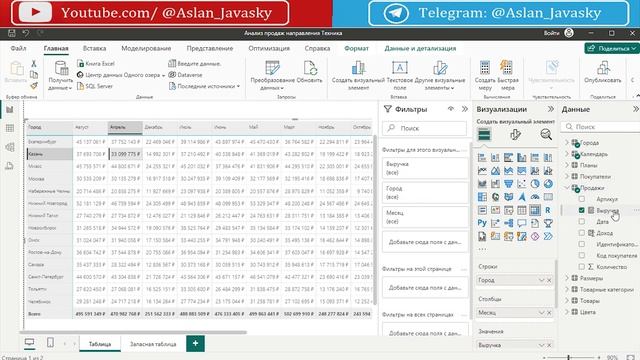Click the Undo arrow in title bar
This screenshot has width=640, height=360.
tap(26, 33)
